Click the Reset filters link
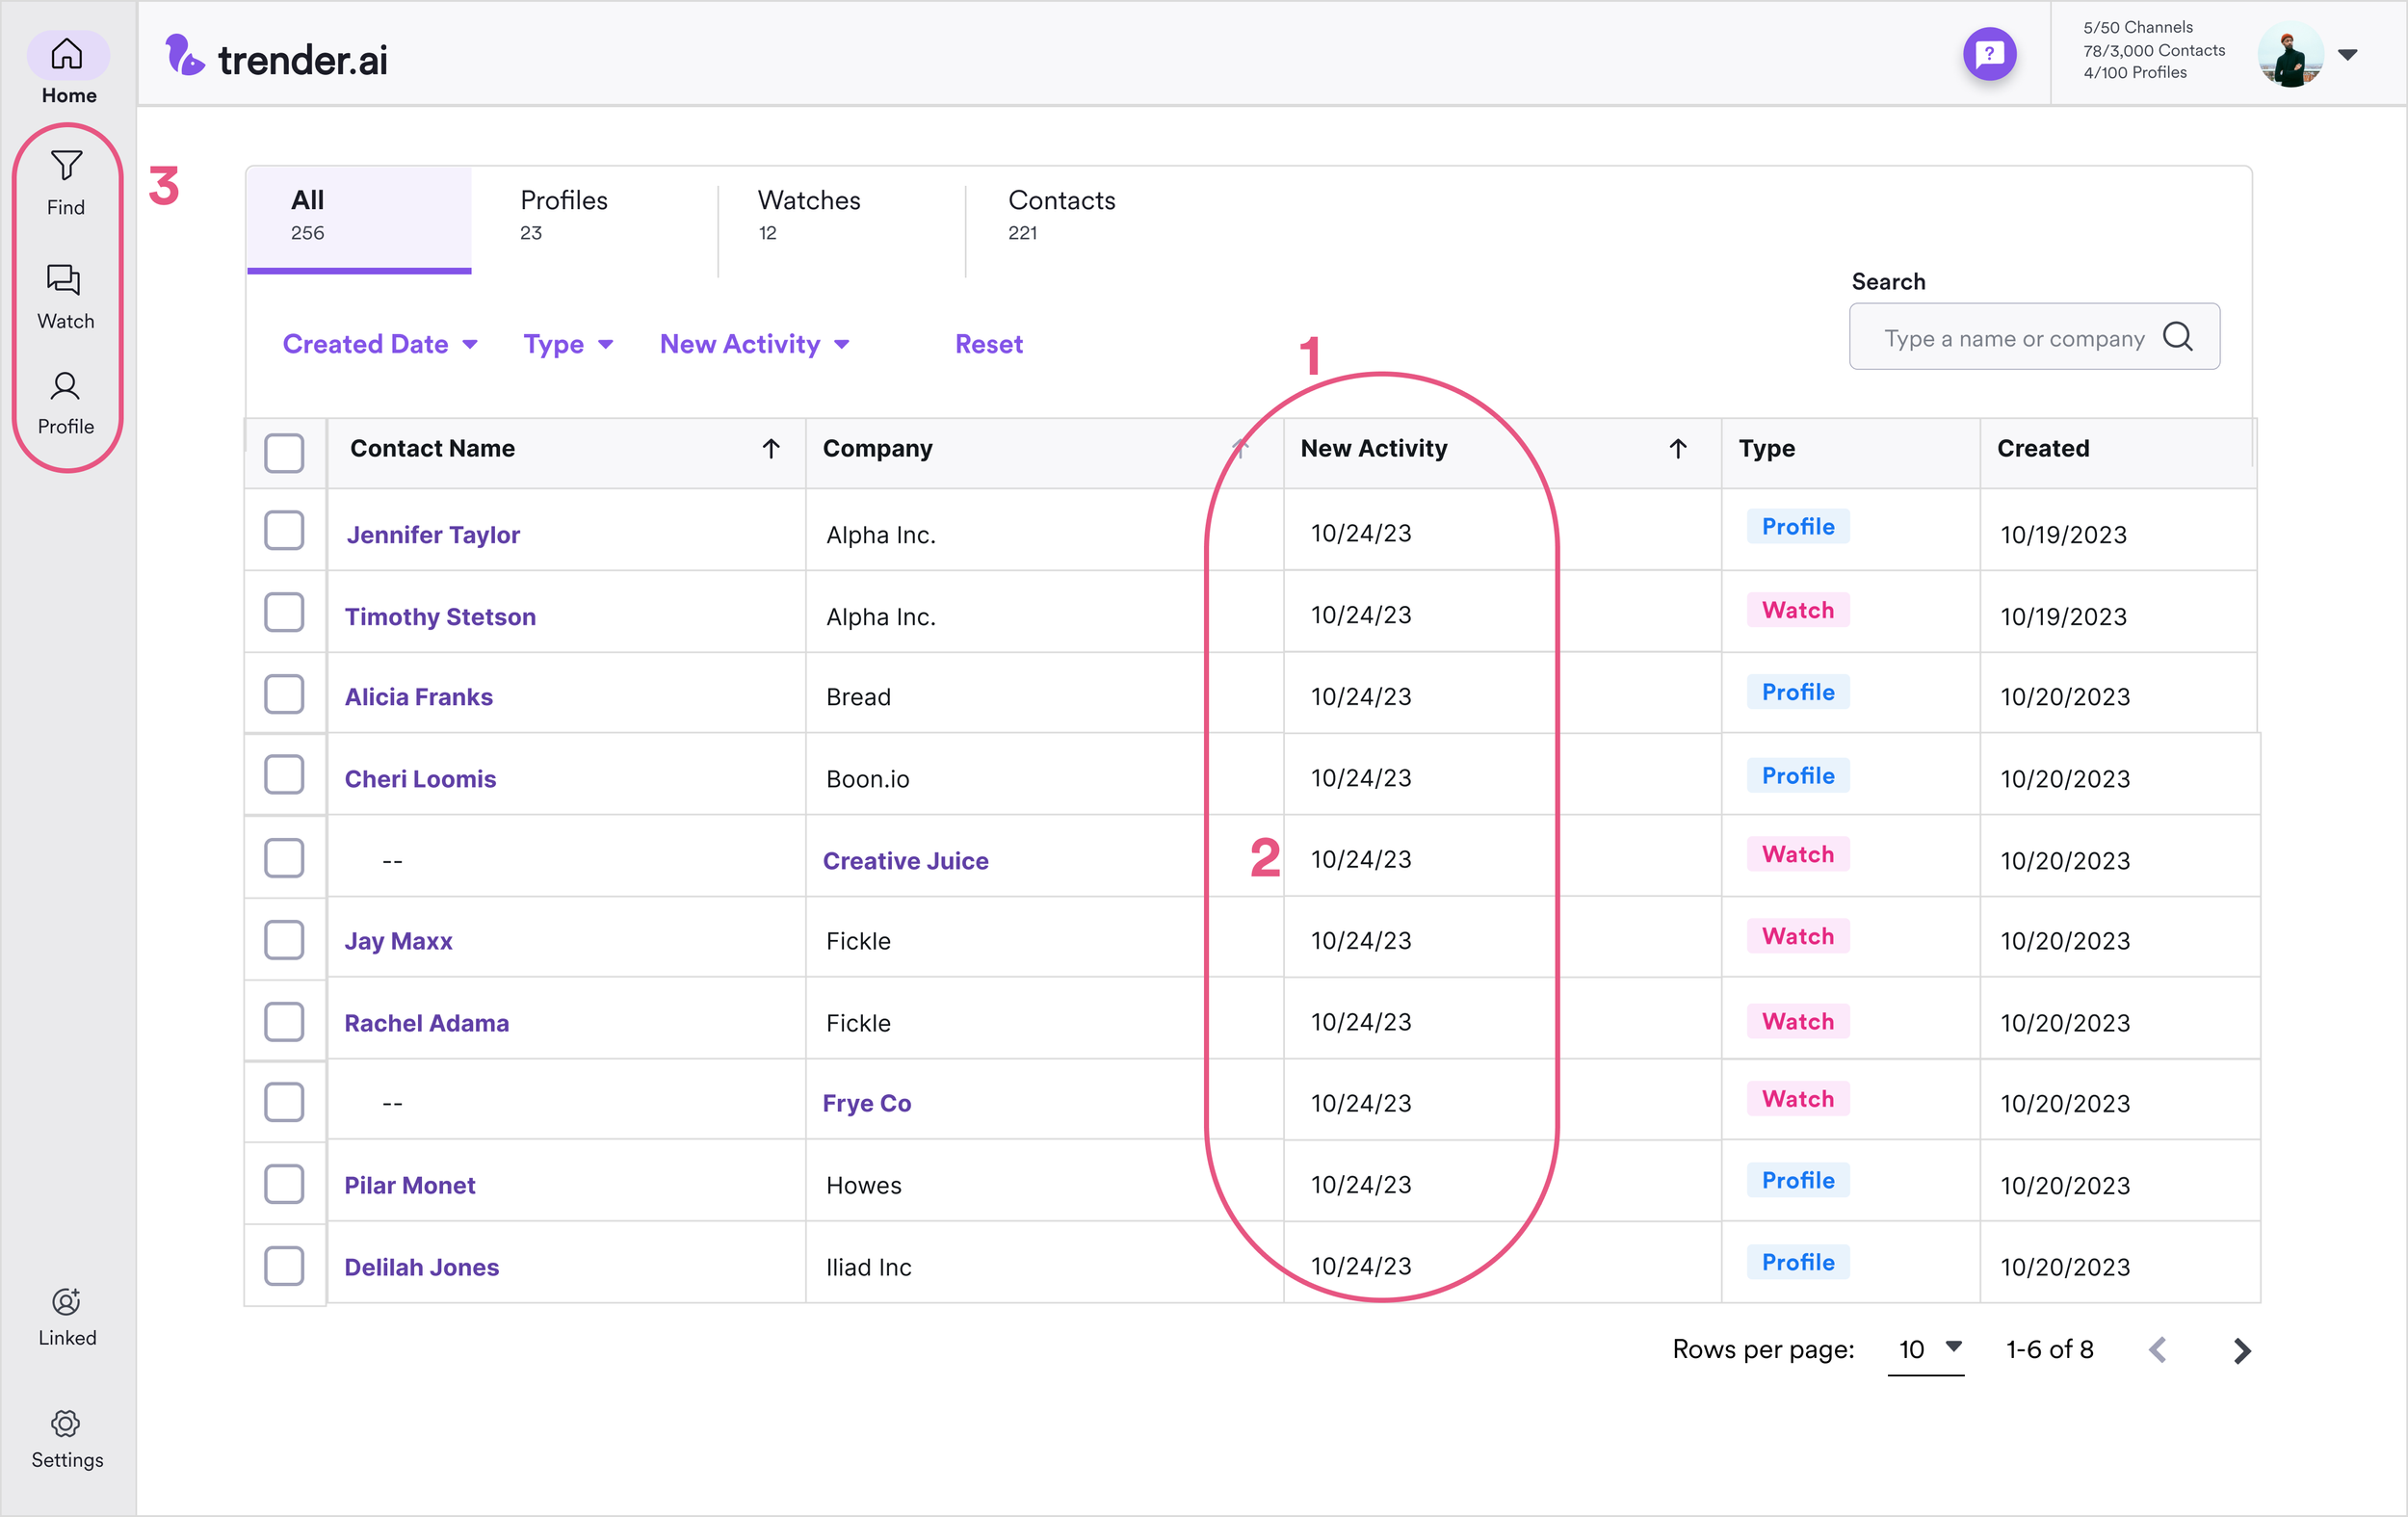Image resolution: width=2408 pixels, height=1517 pixels. tap(988, 344)
